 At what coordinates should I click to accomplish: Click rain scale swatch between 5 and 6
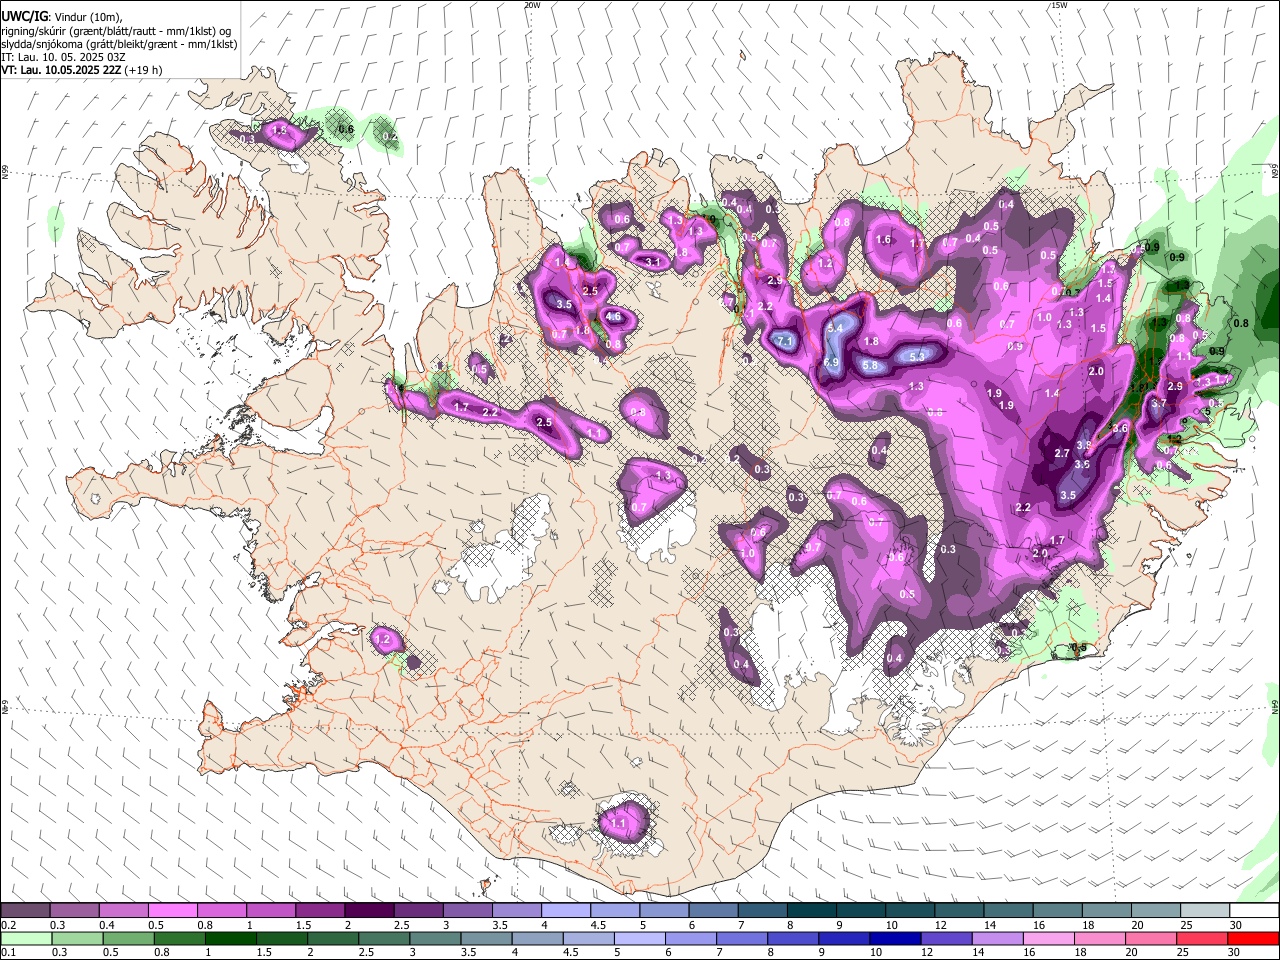[x=641, y=938]
